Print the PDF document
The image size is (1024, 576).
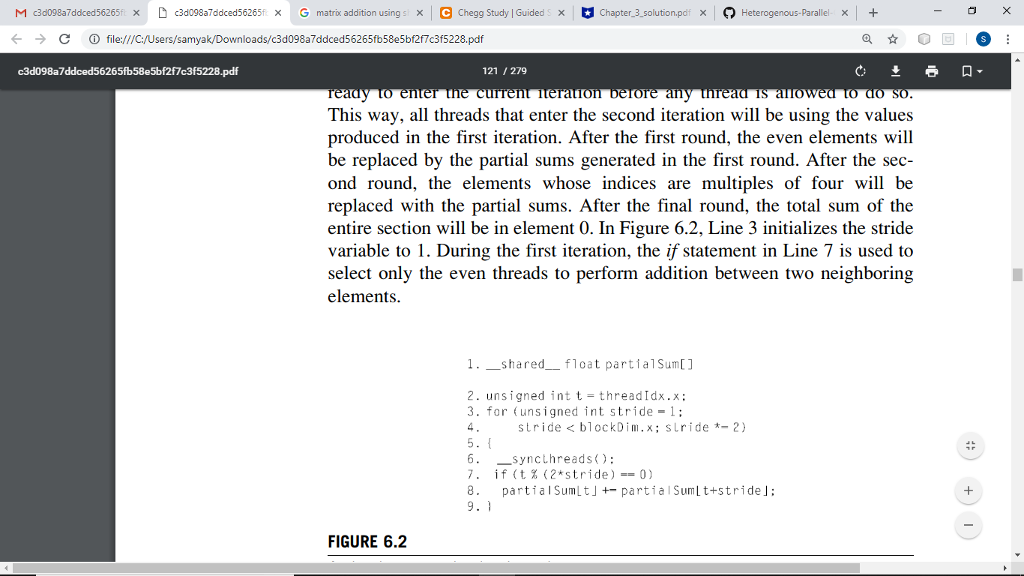click(931, 71)
